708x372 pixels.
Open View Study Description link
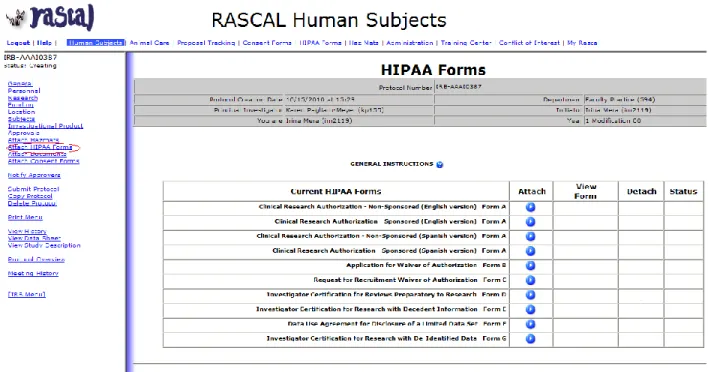click(x=44, y=245)
